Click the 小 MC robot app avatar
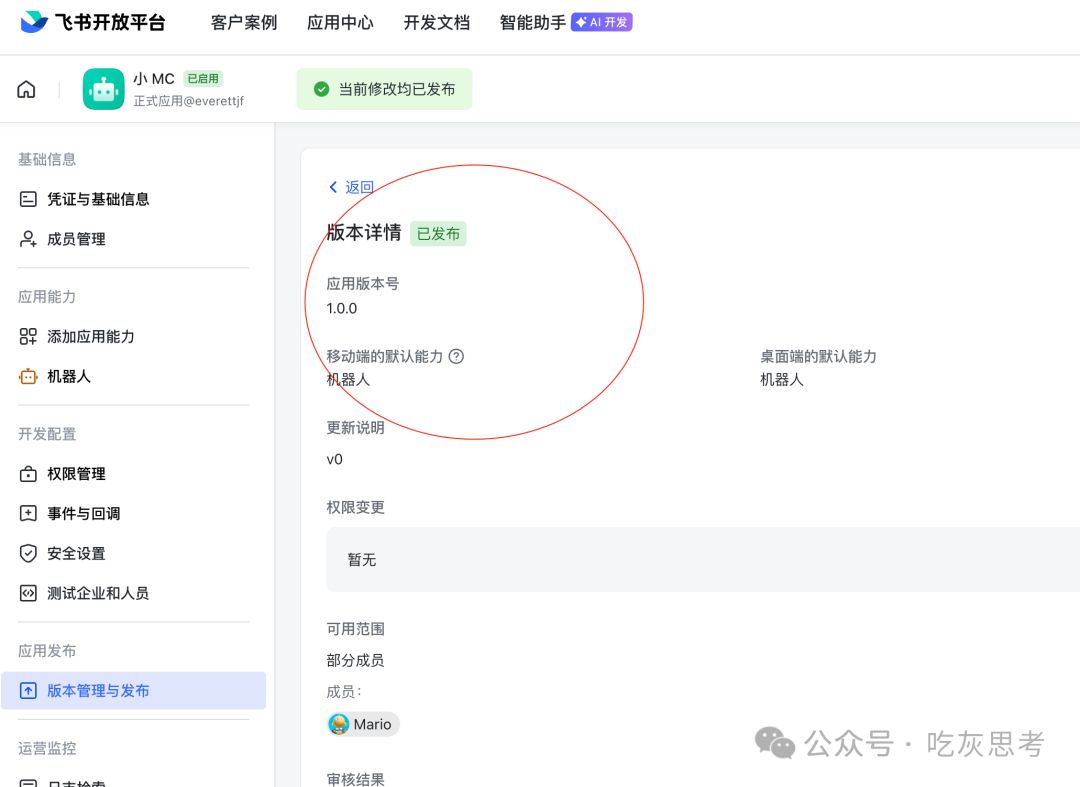 point(103,89)
